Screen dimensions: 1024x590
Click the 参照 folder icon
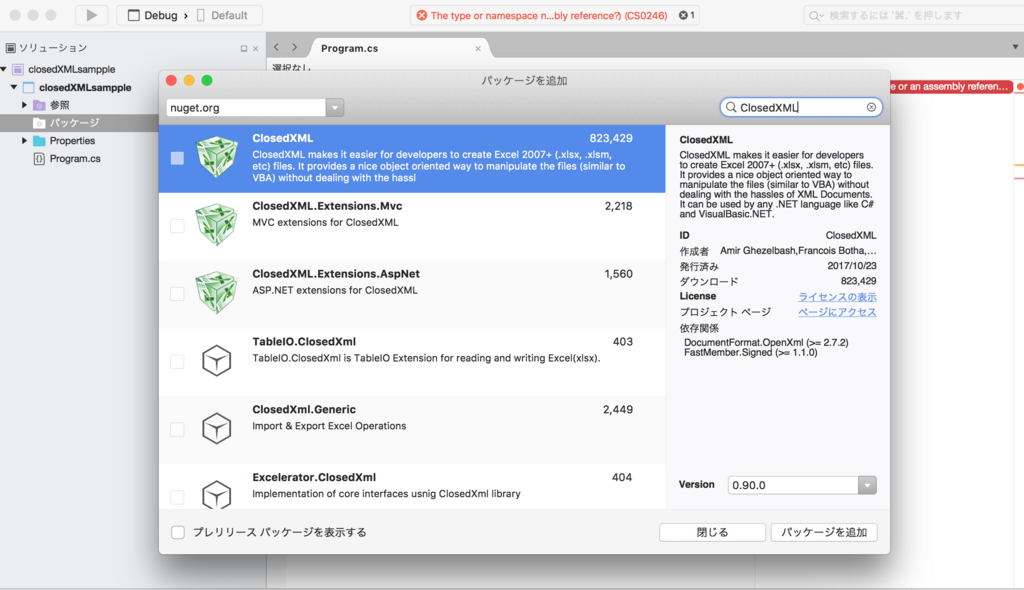39,105
